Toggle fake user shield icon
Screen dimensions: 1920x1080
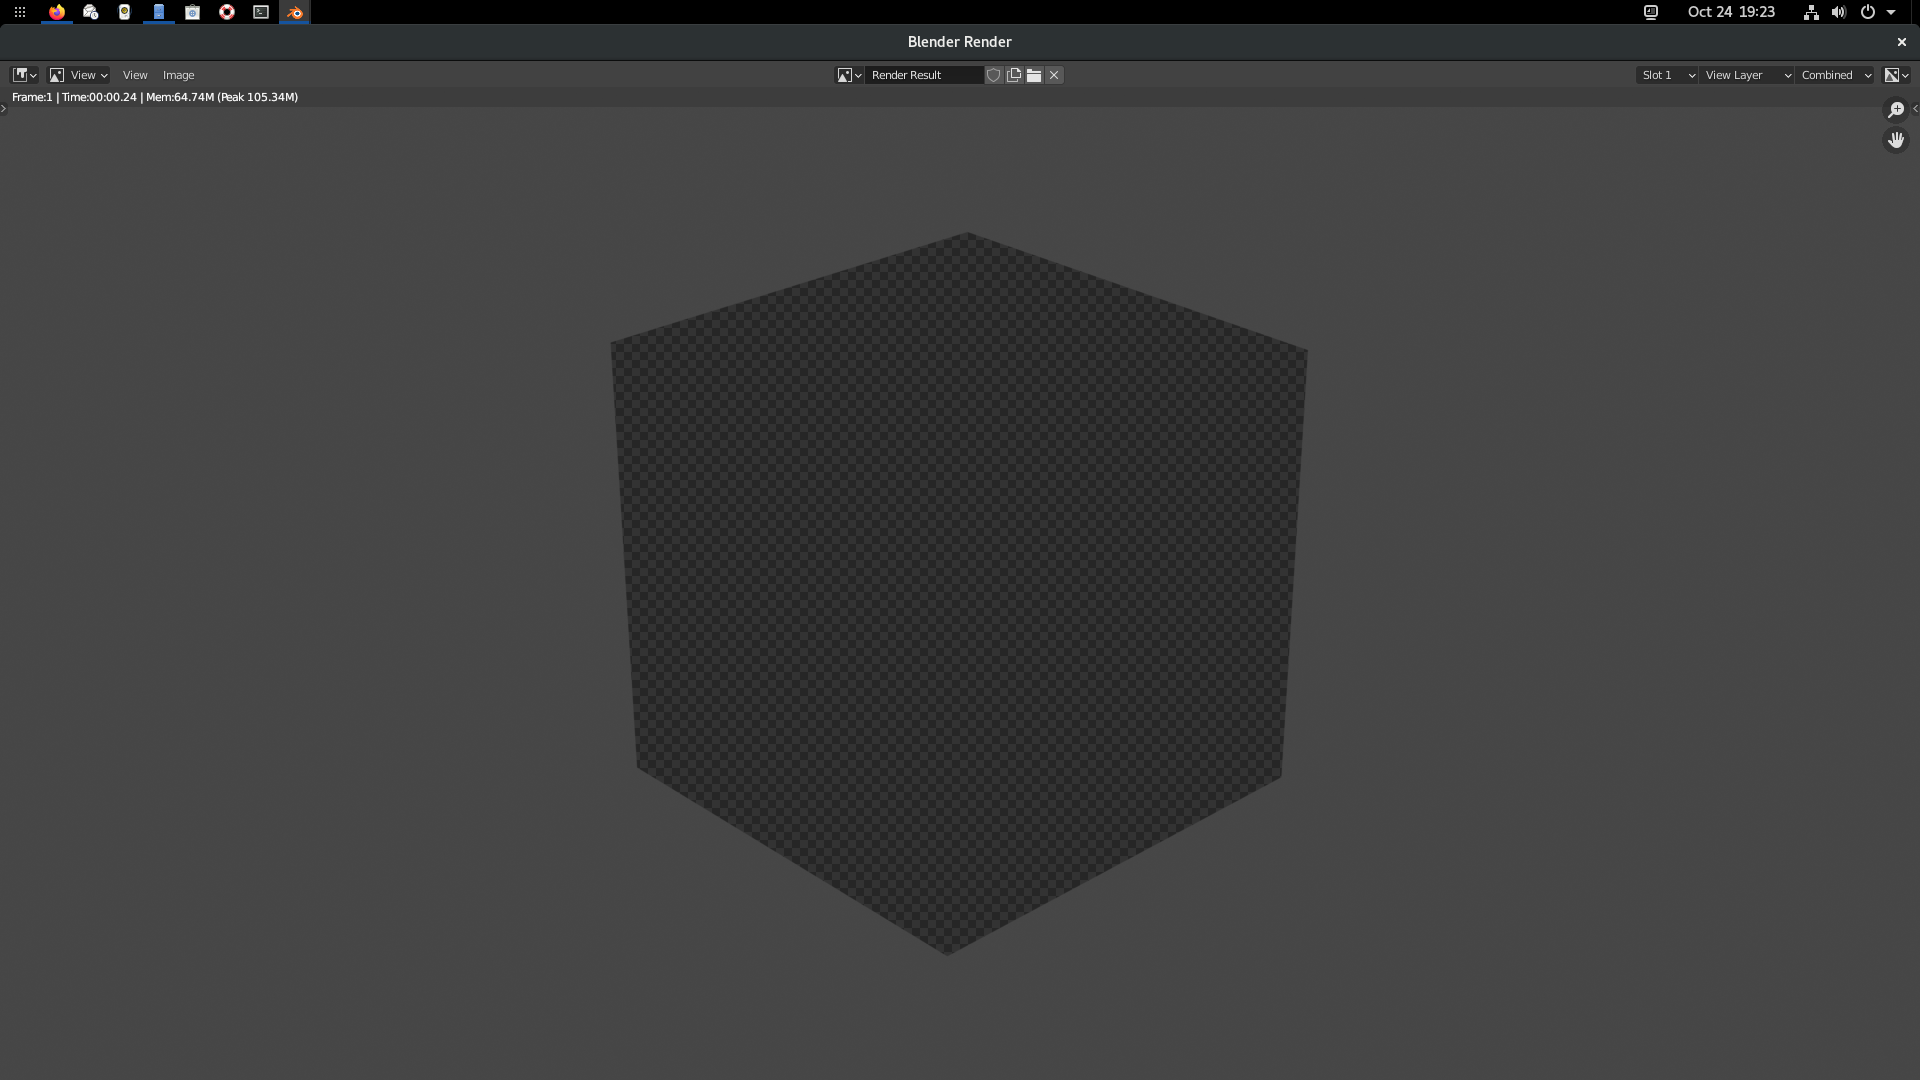tap(994, 75)
